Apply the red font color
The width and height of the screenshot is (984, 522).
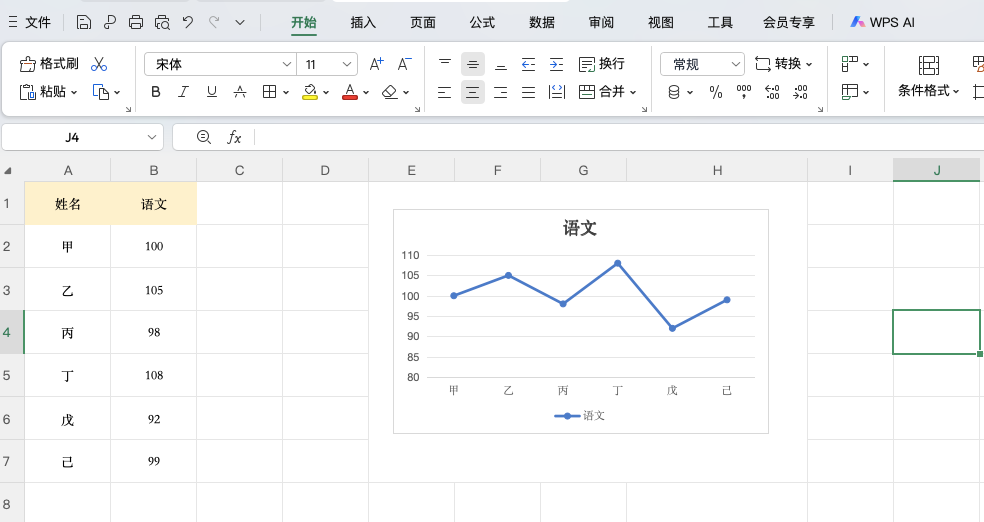click(350, 92)
